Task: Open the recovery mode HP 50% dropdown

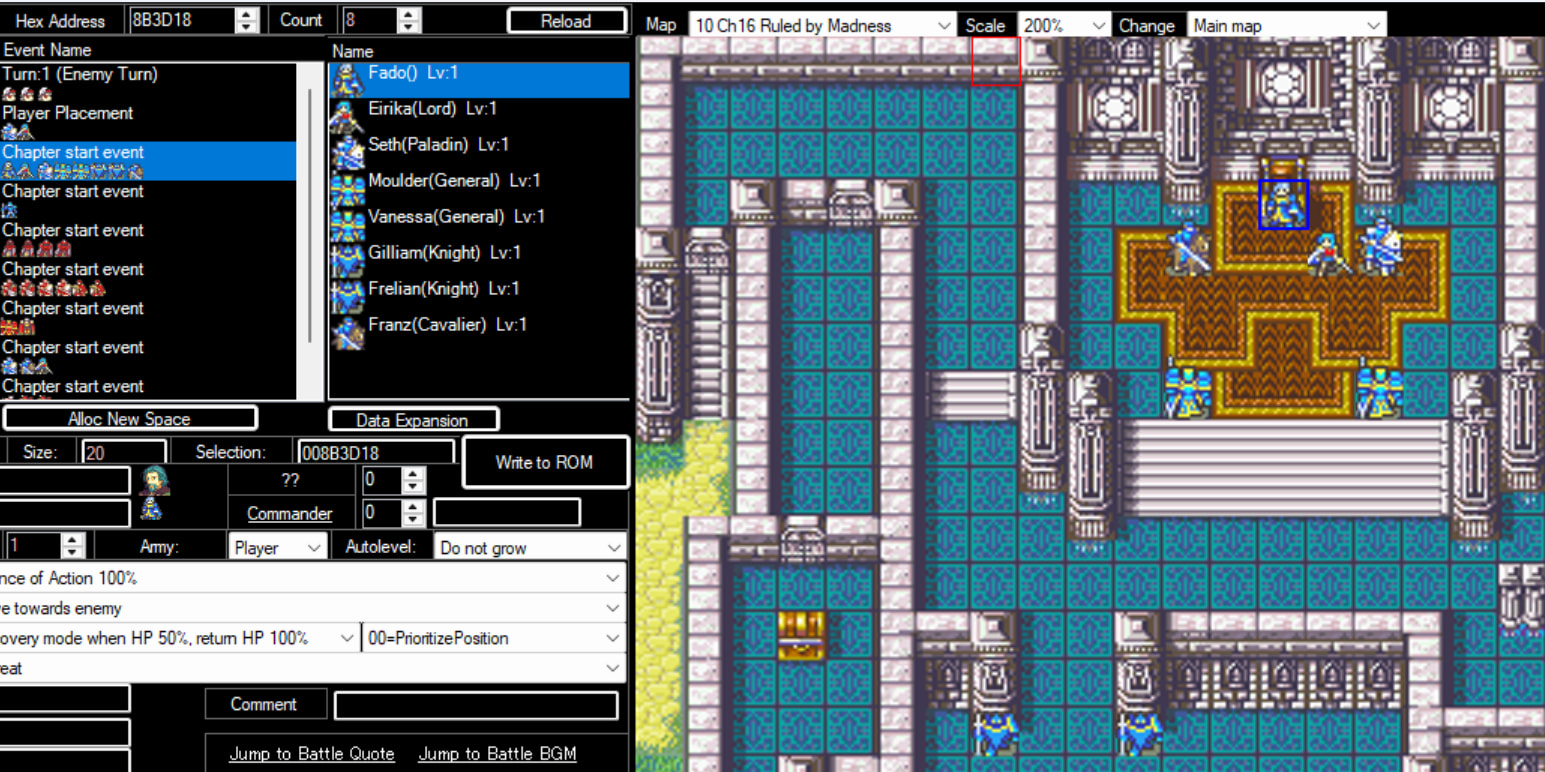Action: [180, 638]
